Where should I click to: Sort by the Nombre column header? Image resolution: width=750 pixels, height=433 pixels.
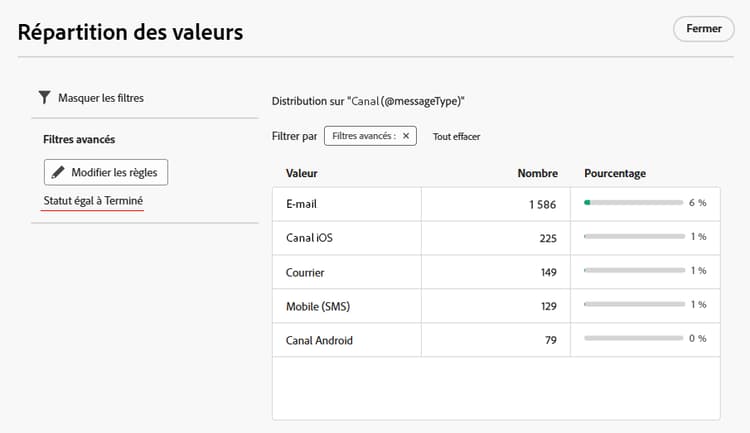tap(537, 174)
